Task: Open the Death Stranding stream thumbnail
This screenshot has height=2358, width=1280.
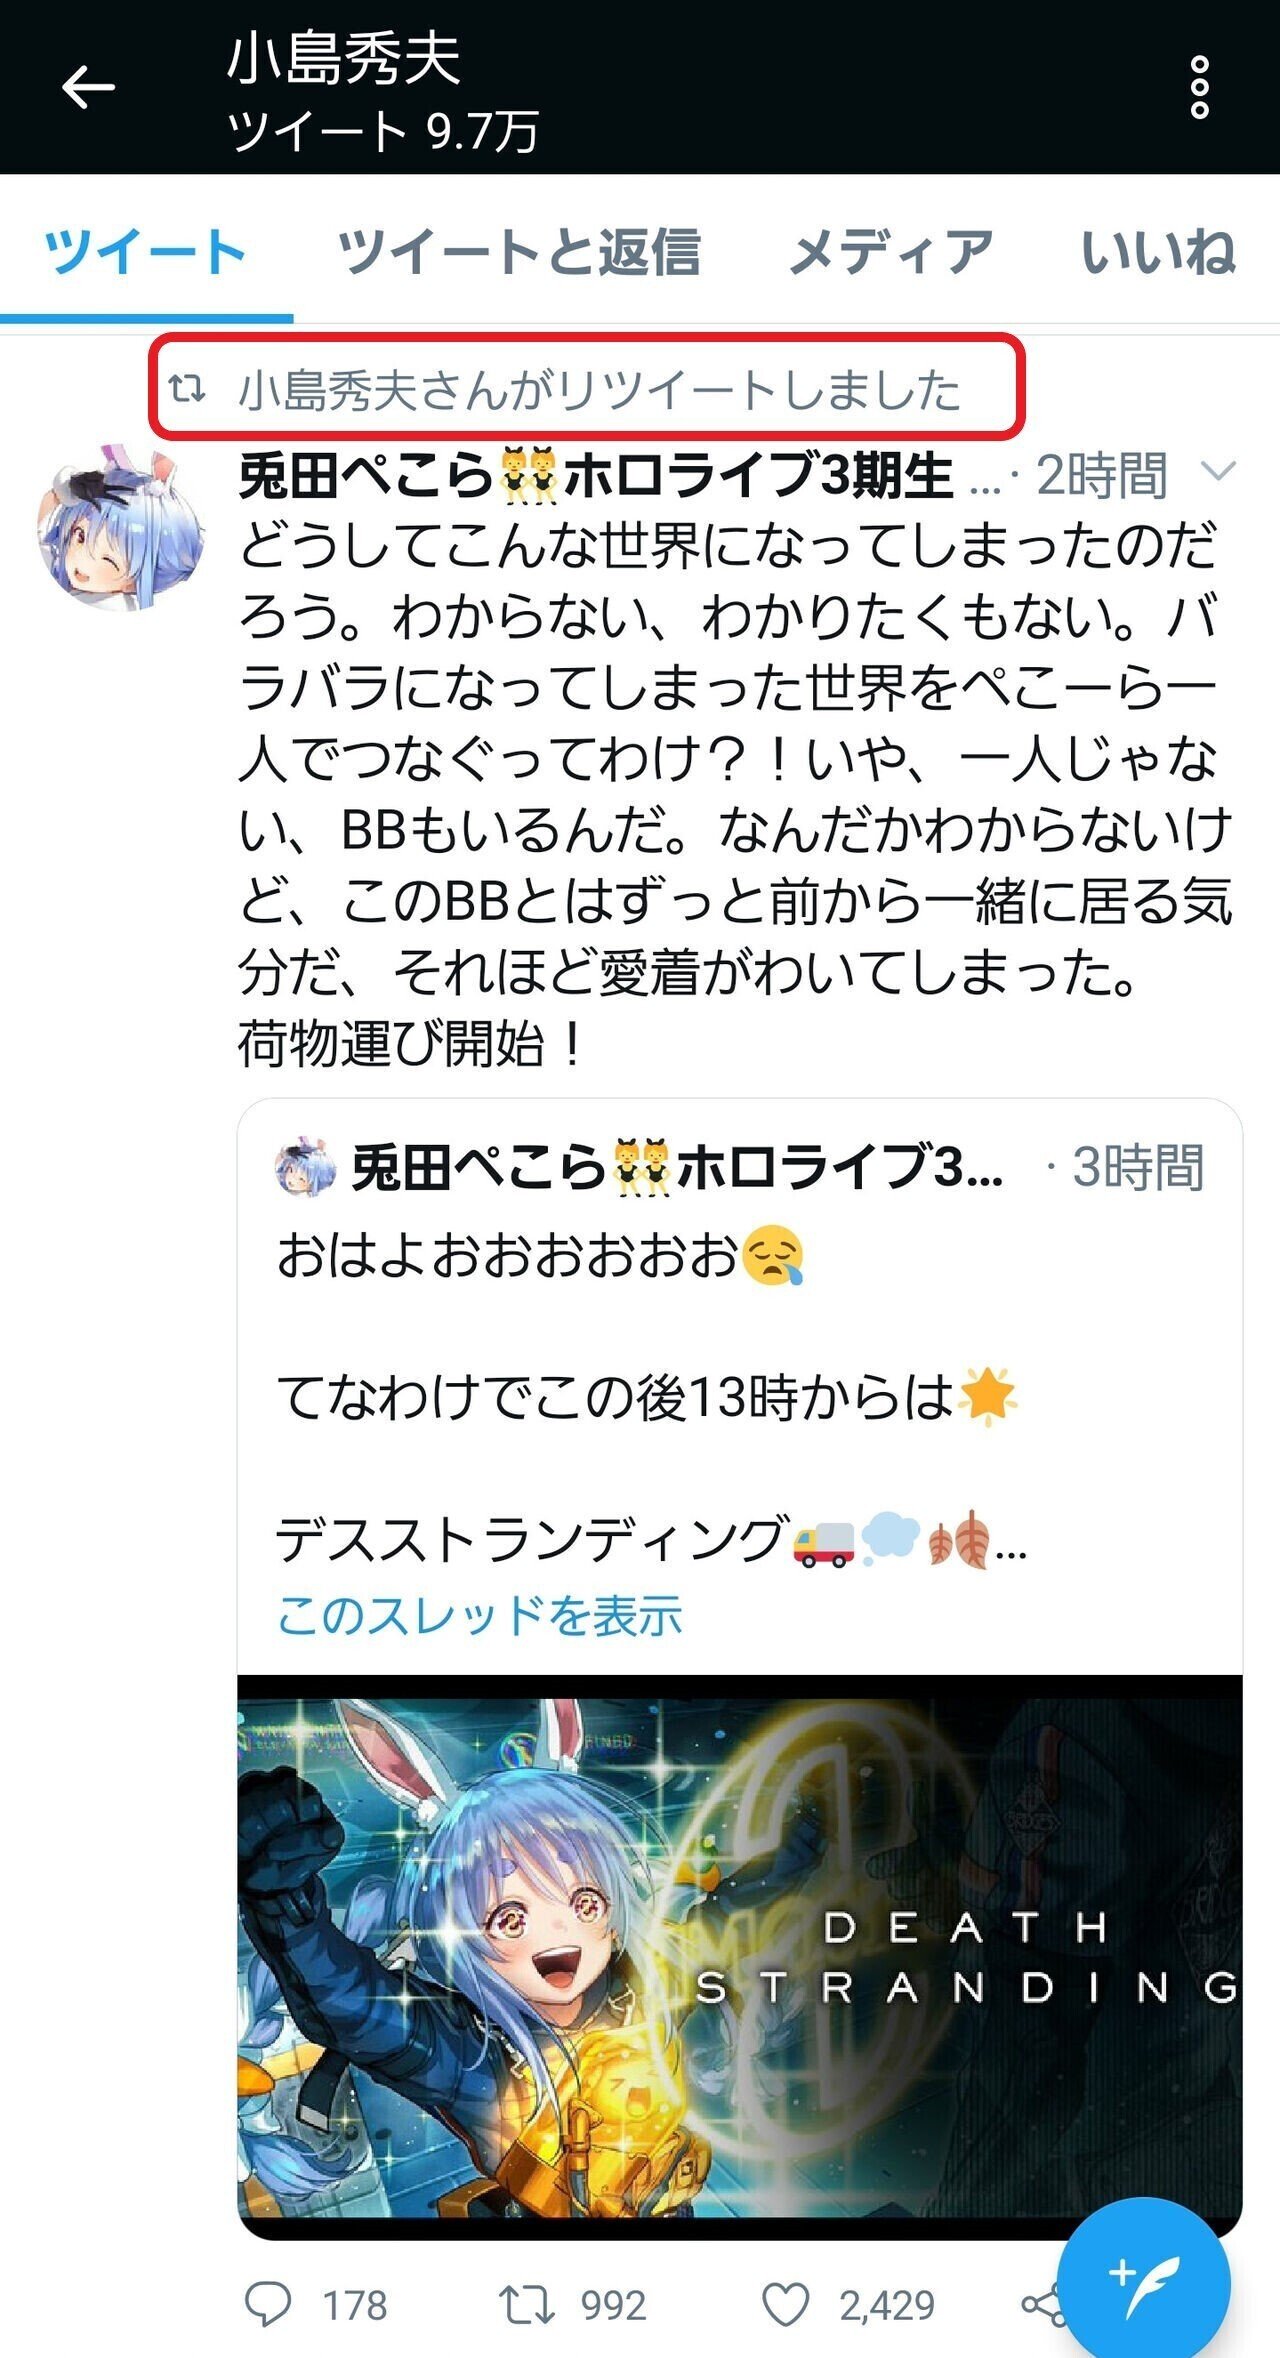Action: [x=740, y=1956]
